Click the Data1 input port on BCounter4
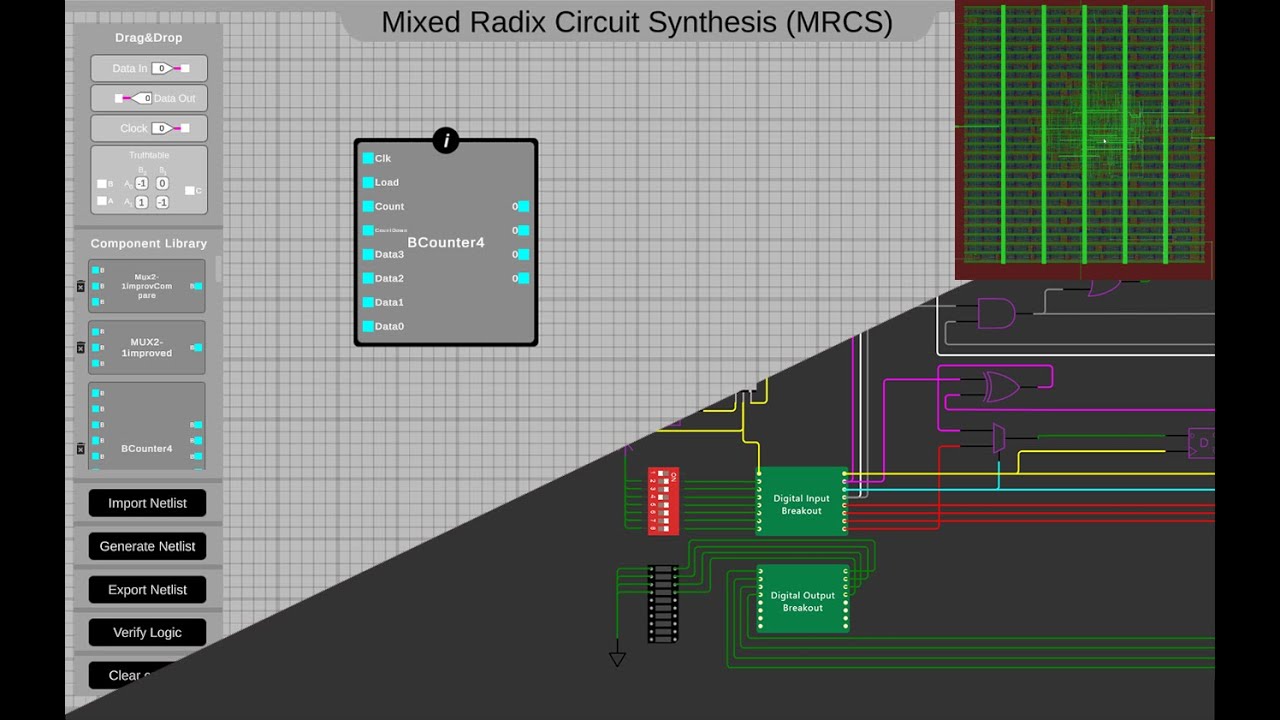1280x720 pixels. click(368, 302)
